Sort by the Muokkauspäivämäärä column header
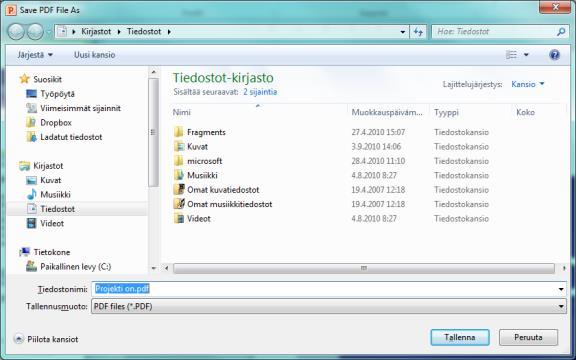The width and height of the screenshot is (576, 360). tap(388, 112)
